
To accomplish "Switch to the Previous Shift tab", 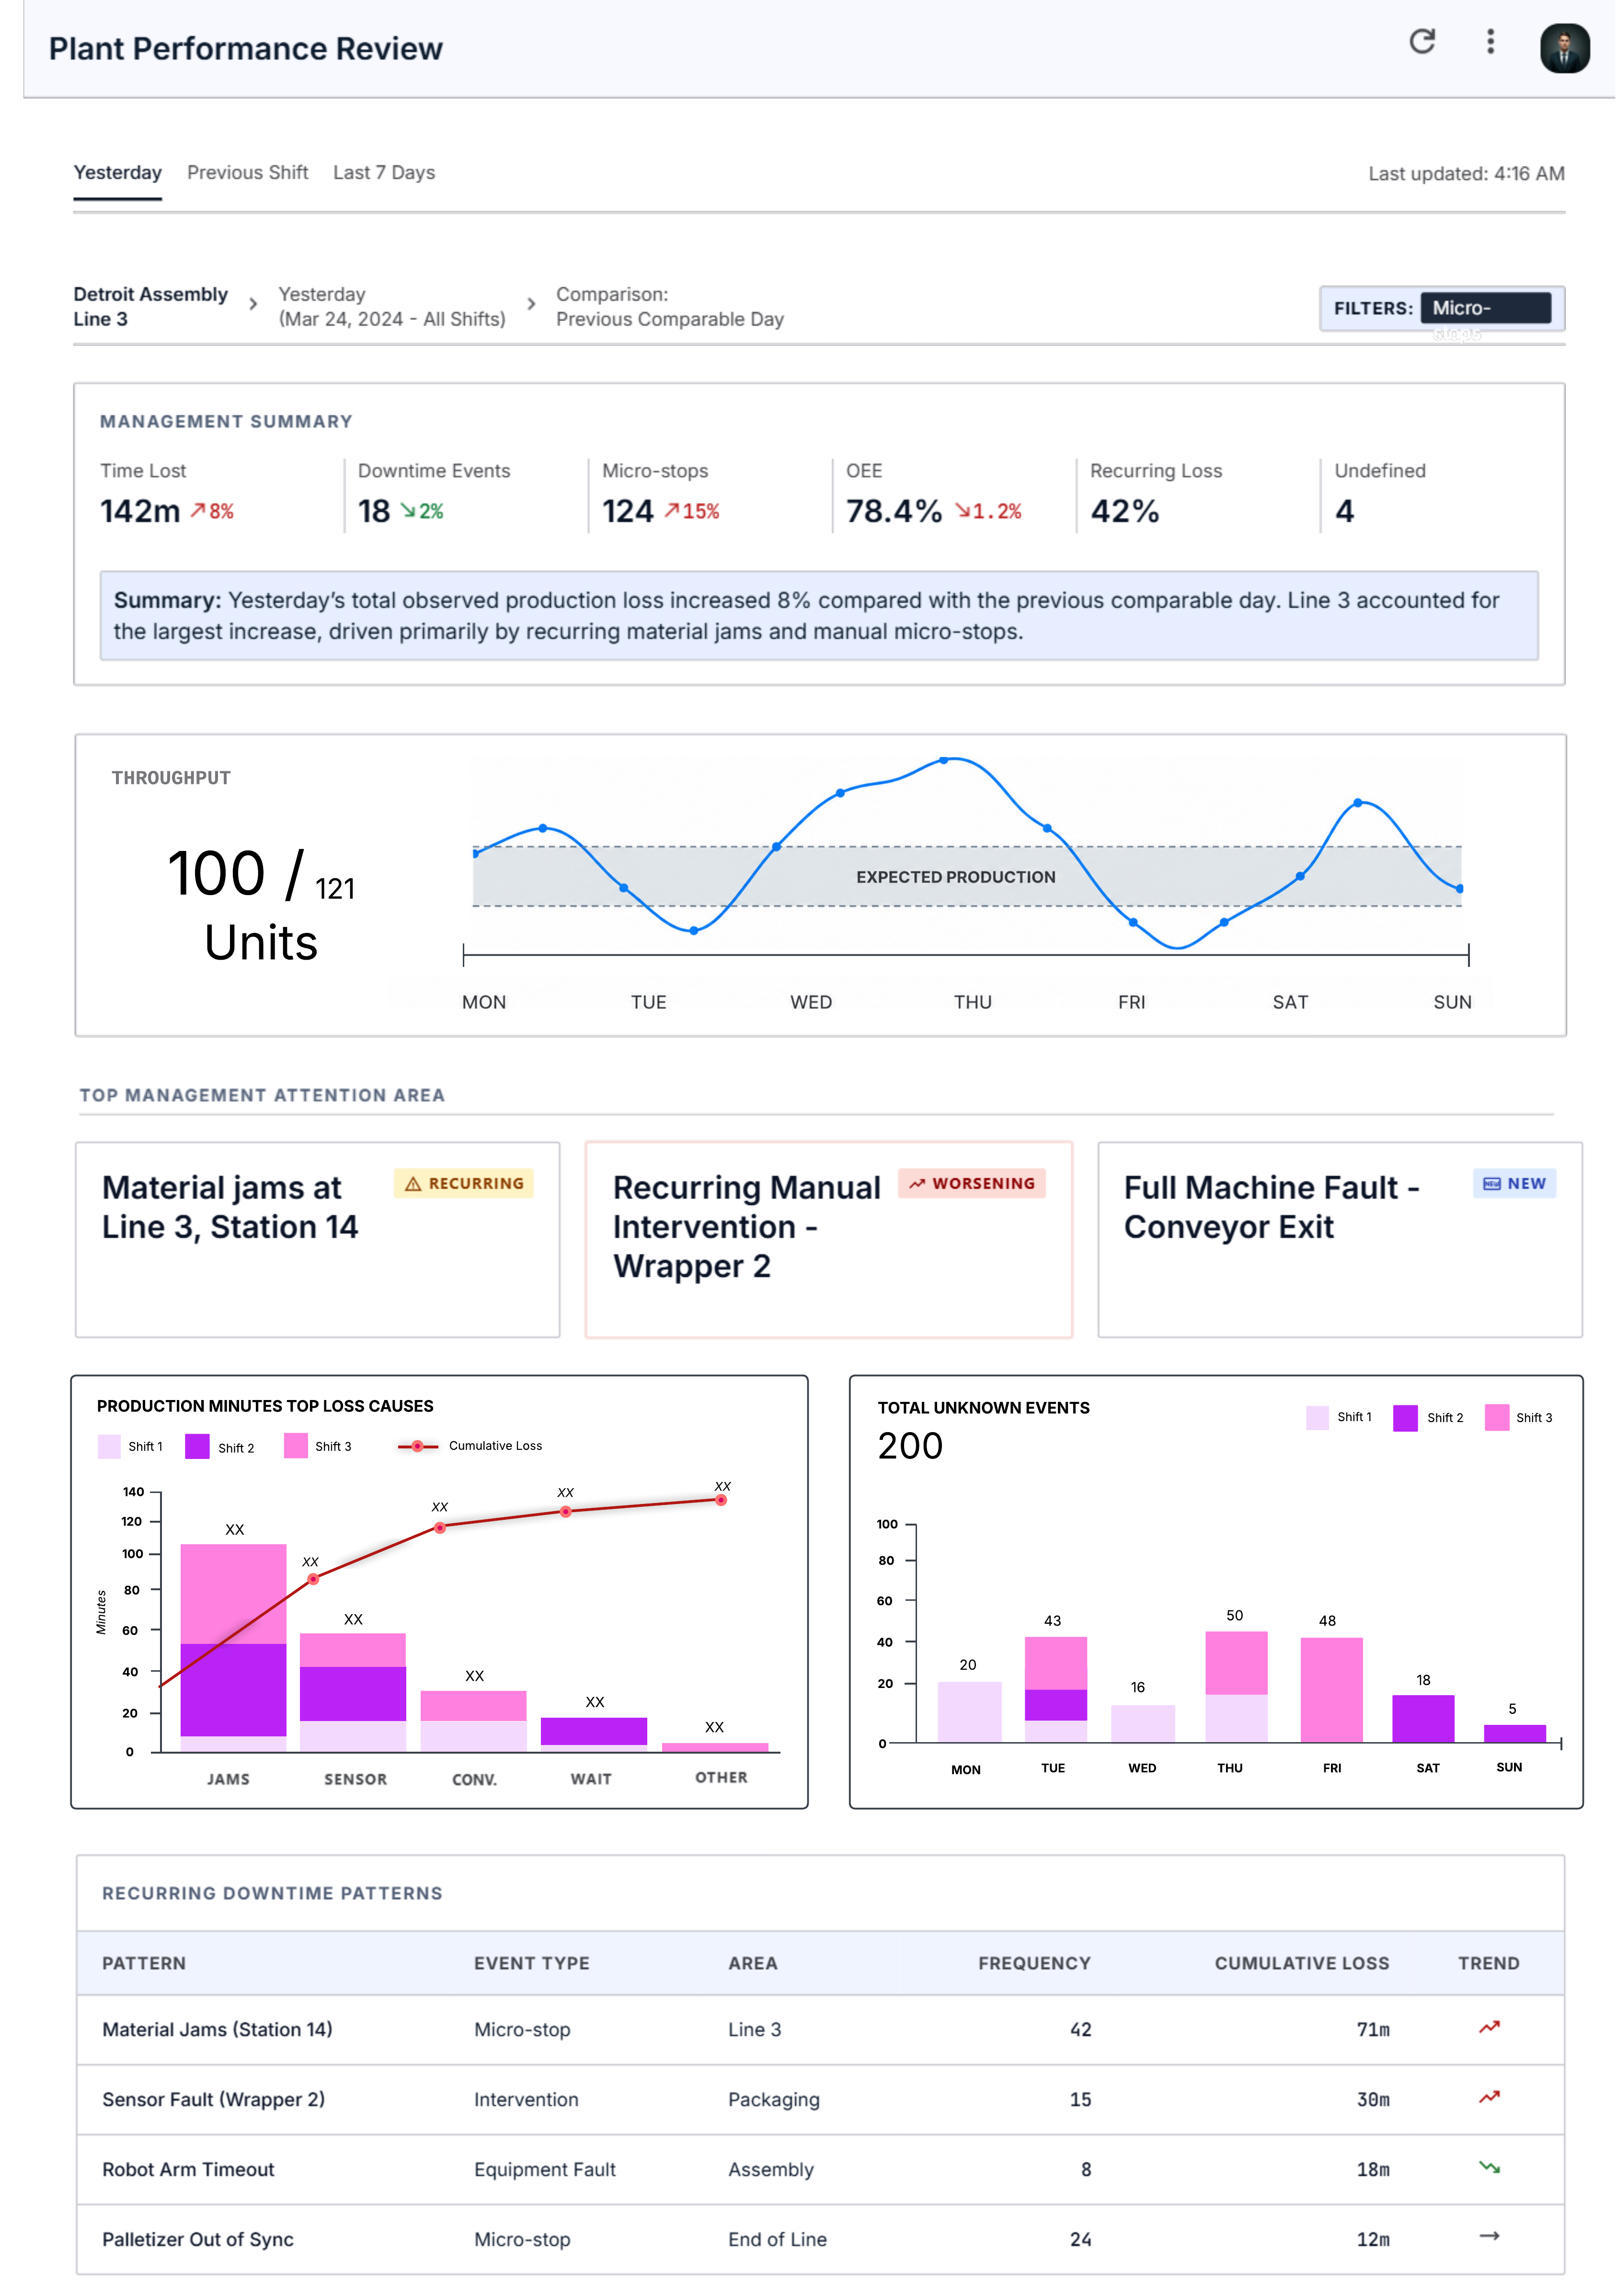I will click(247, 173).
